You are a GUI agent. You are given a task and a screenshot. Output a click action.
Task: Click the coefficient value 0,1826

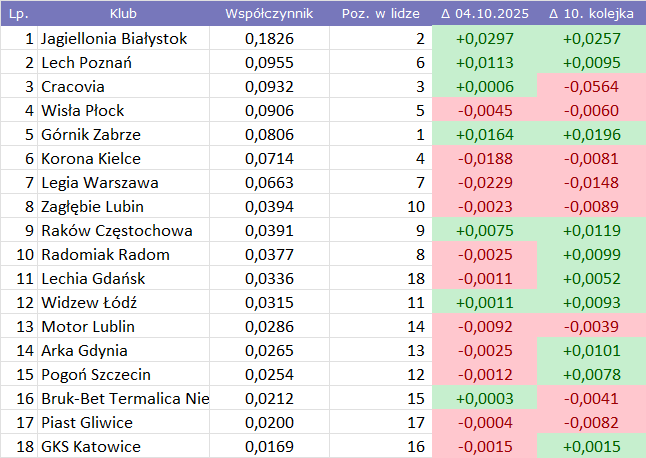pyautogui.click(x=269, y=39)
